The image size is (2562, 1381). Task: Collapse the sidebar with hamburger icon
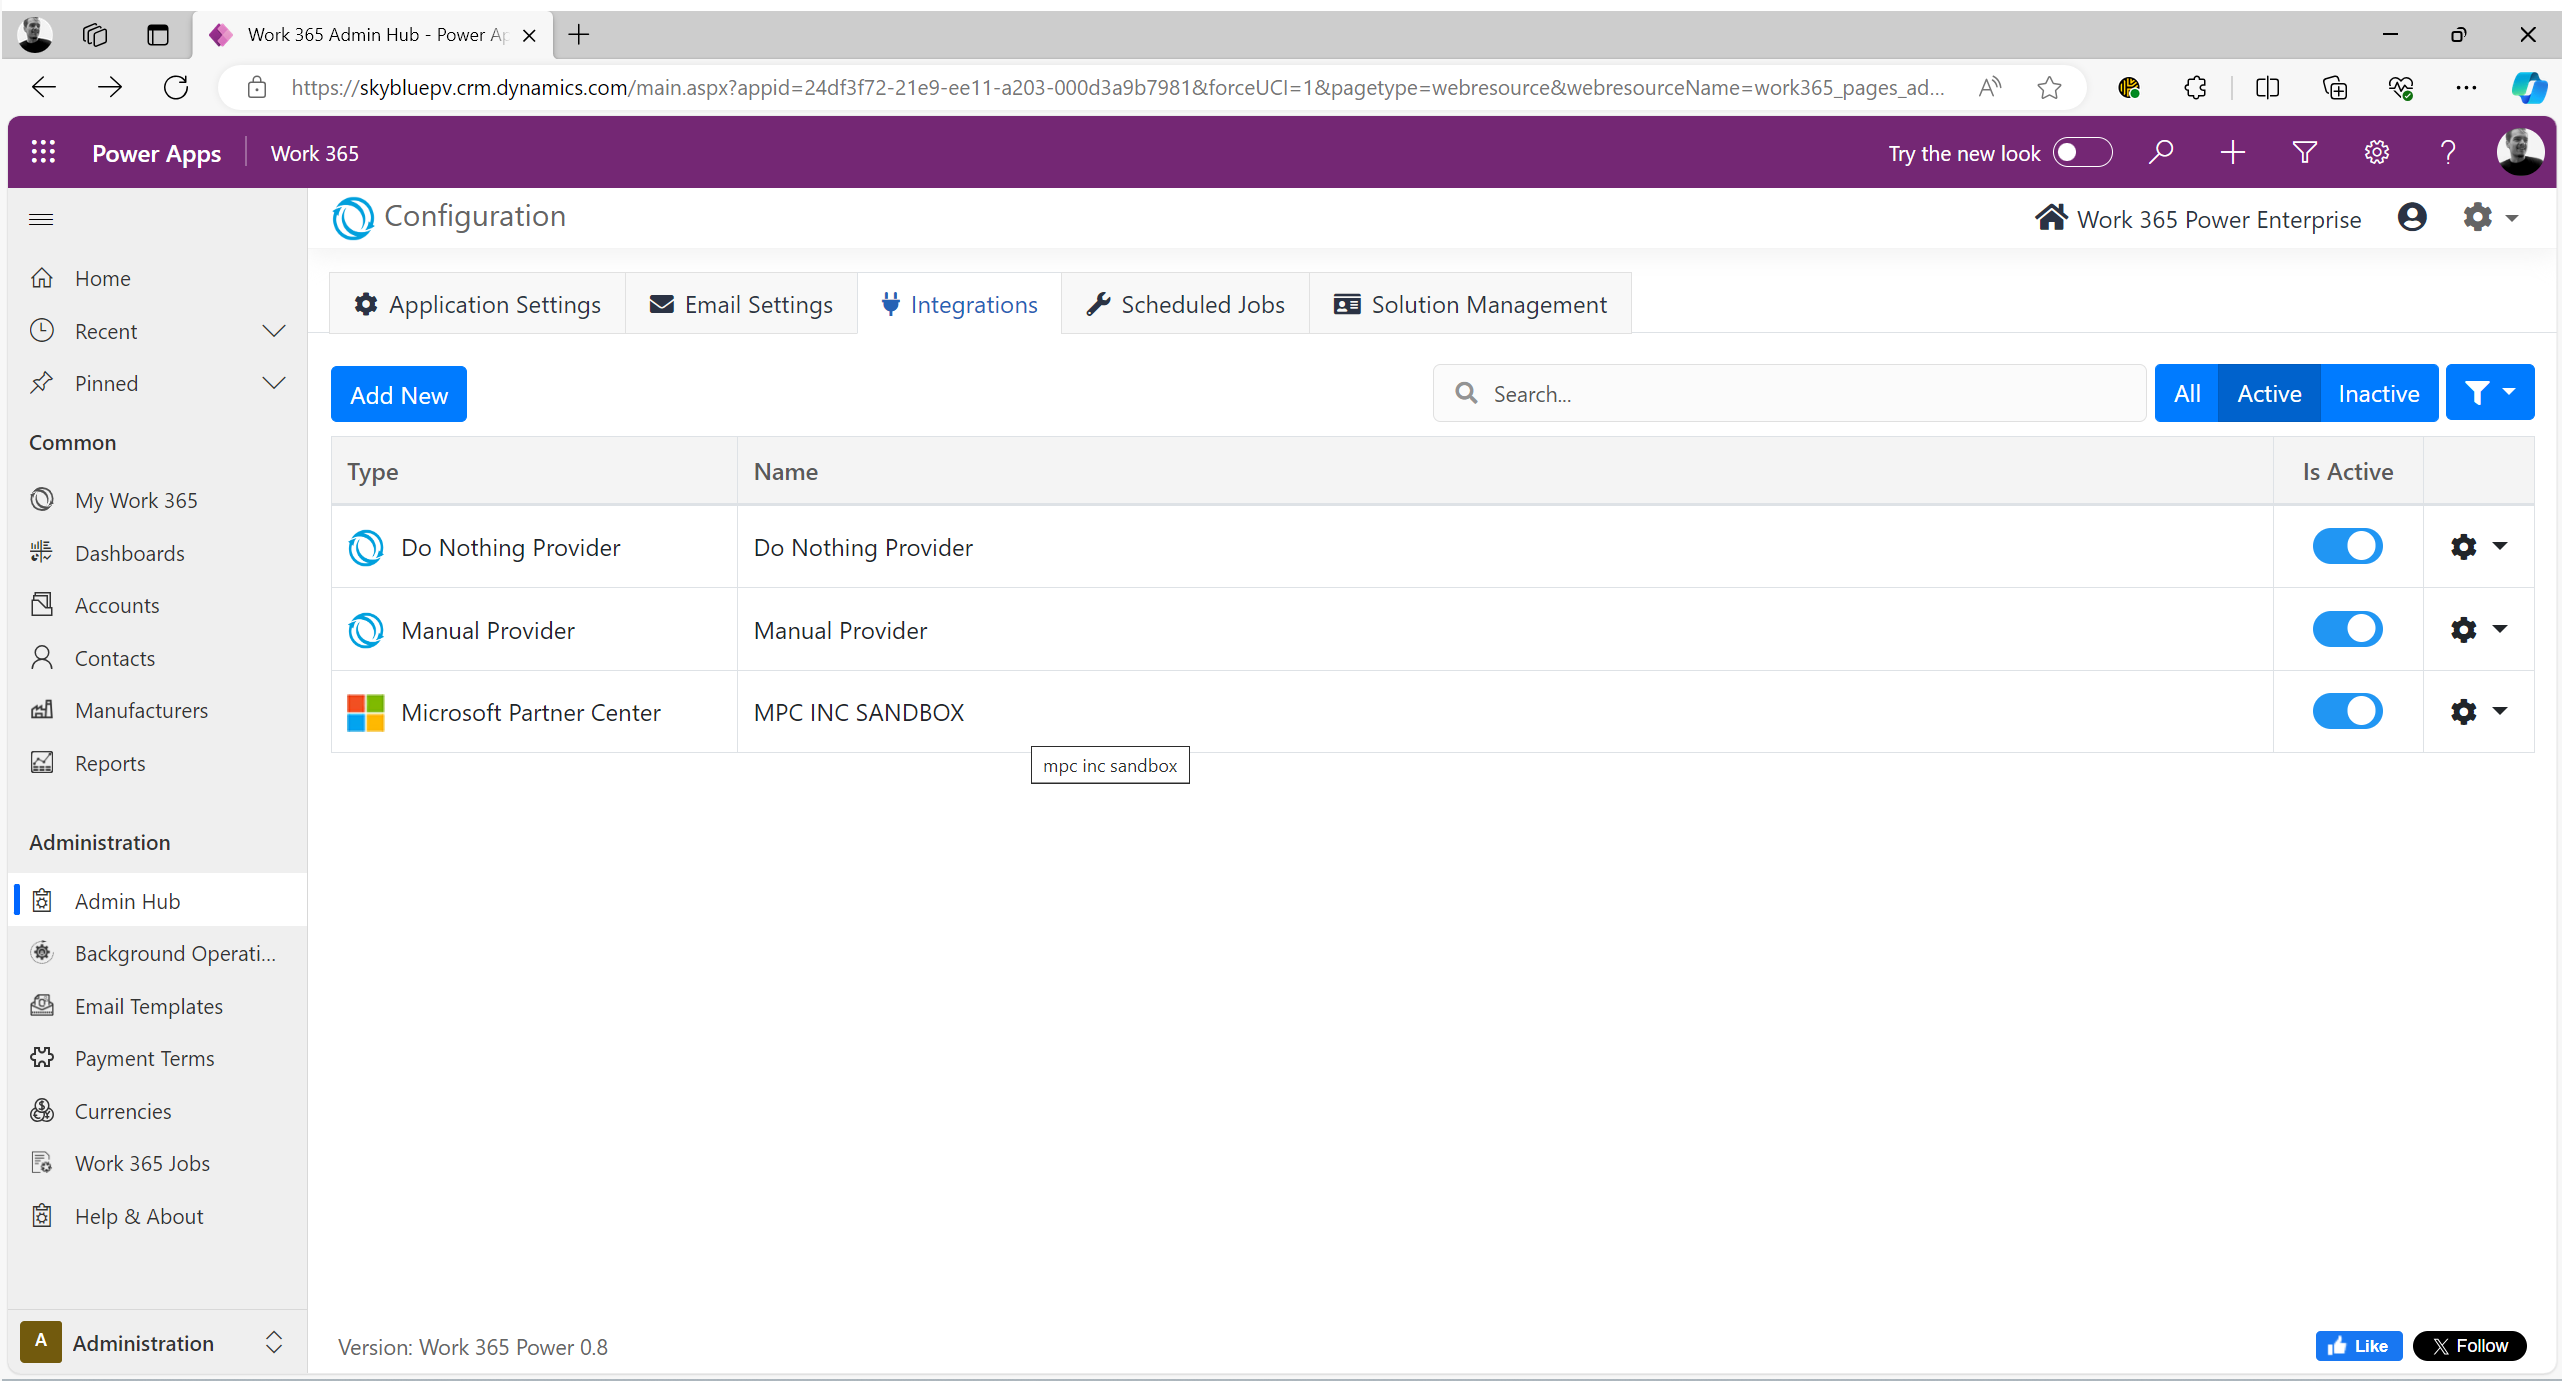(41, 219)
